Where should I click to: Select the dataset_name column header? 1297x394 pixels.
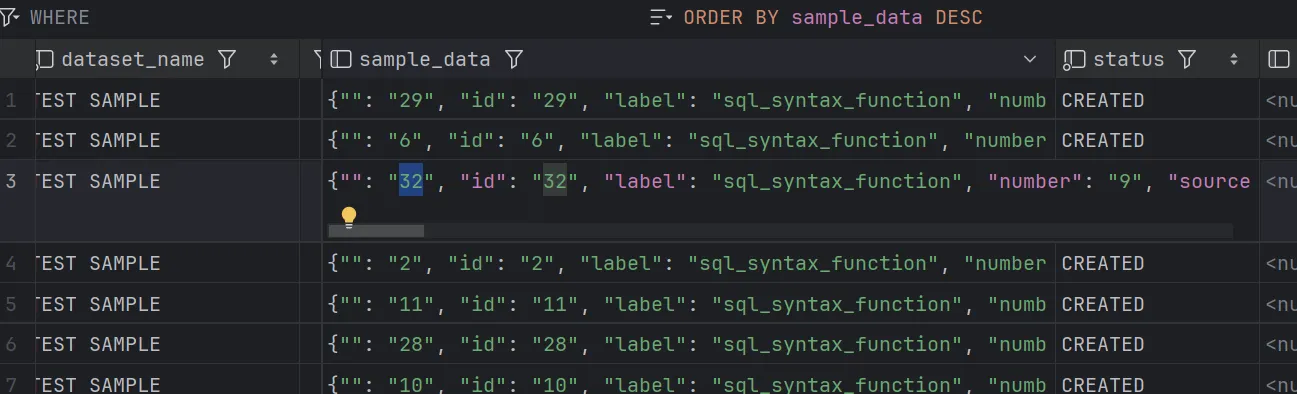coord(133,60)
